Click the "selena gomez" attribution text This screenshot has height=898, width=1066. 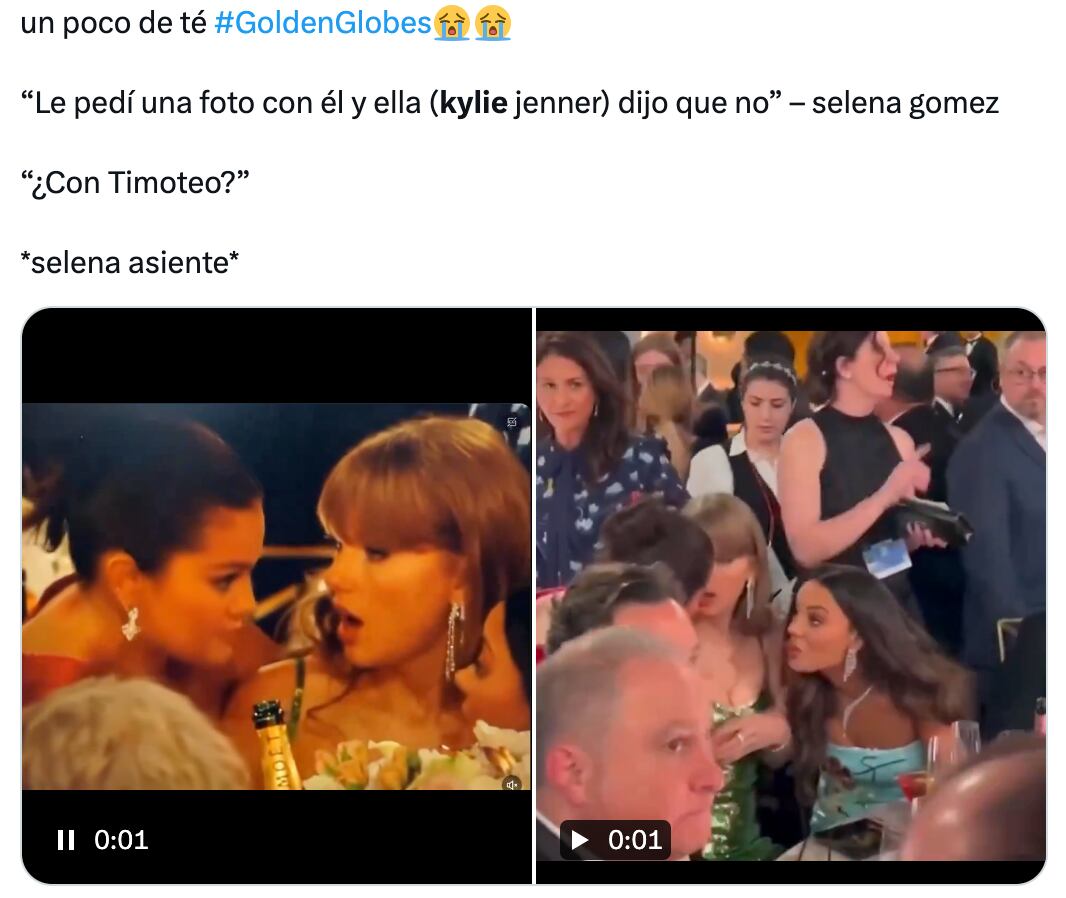[906, 103]
